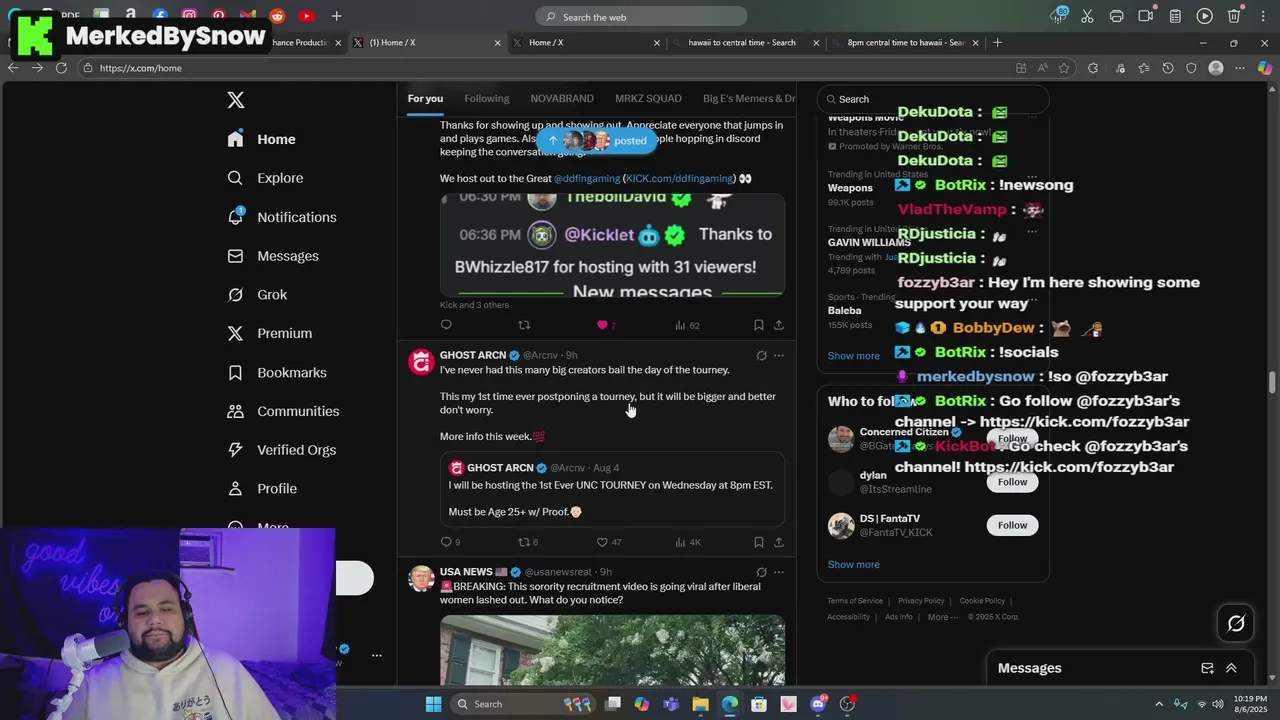Screen dimensions: 1280x720
Task: Bookmark the GHOST ARCN post
Action: pos(759,542)
